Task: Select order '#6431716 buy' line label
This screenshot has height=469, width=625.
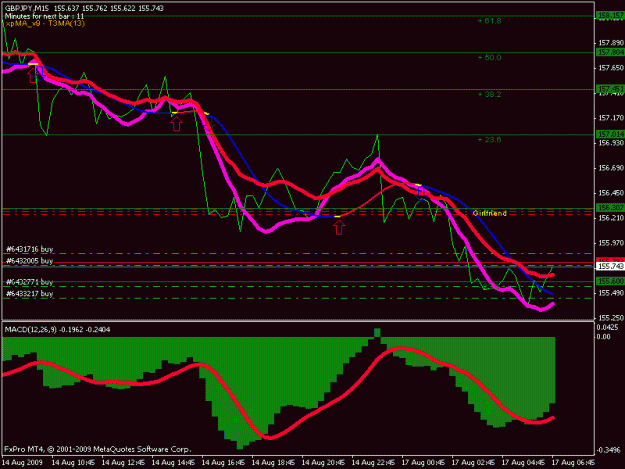Action: click(x=30, y=249)
